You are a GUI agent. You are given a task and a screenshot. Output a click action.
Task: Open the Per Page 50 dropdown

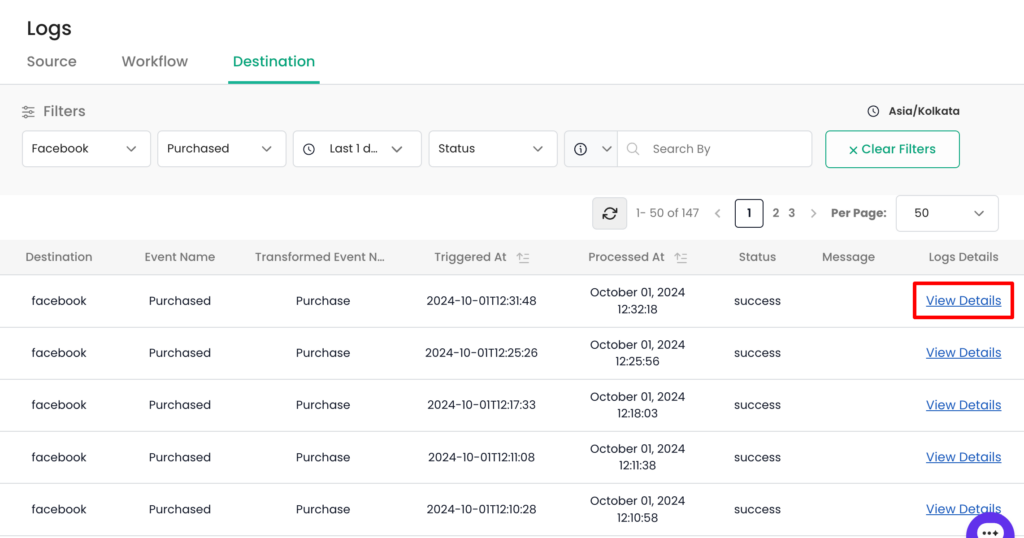click(947, 214)
